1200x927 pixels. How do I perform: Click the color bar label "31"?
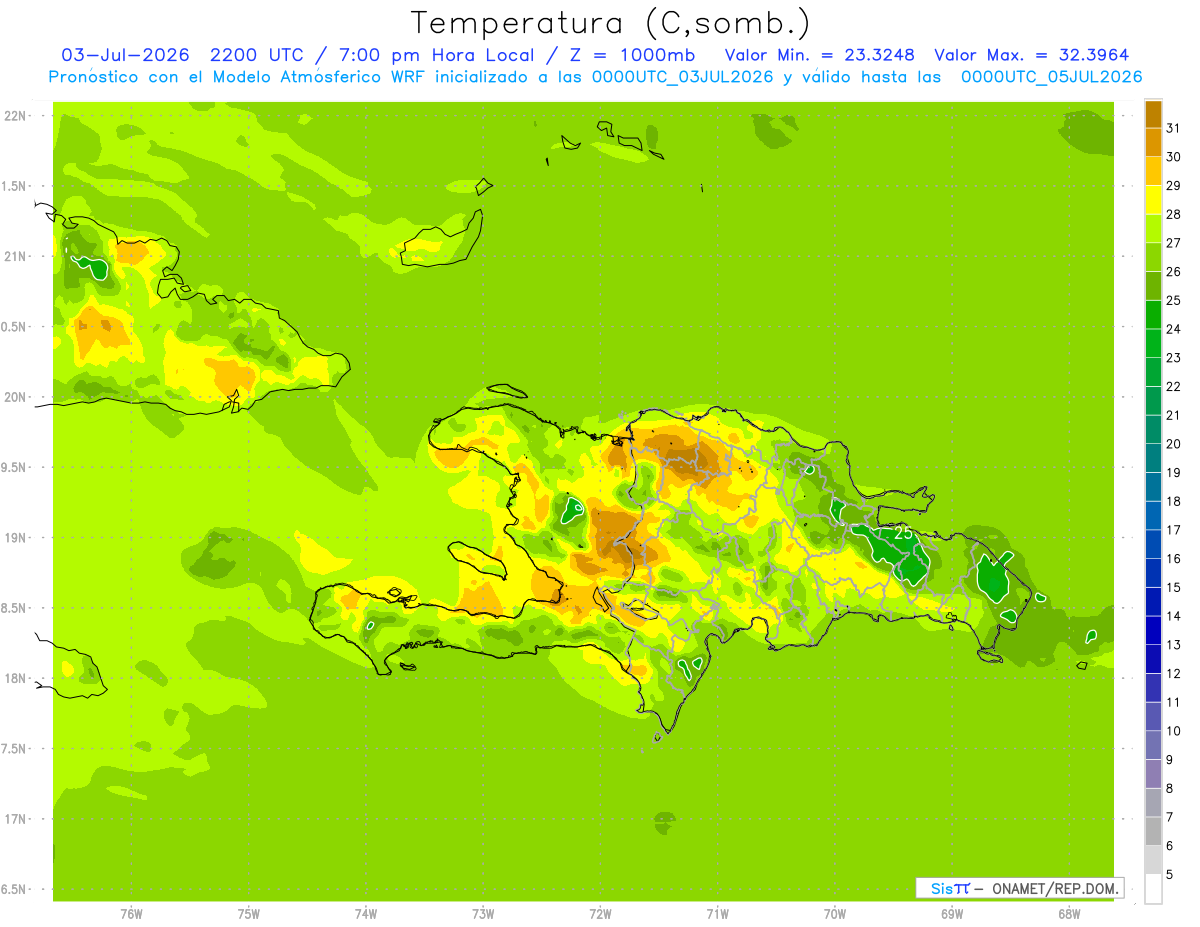click(x=1174, y=128)
